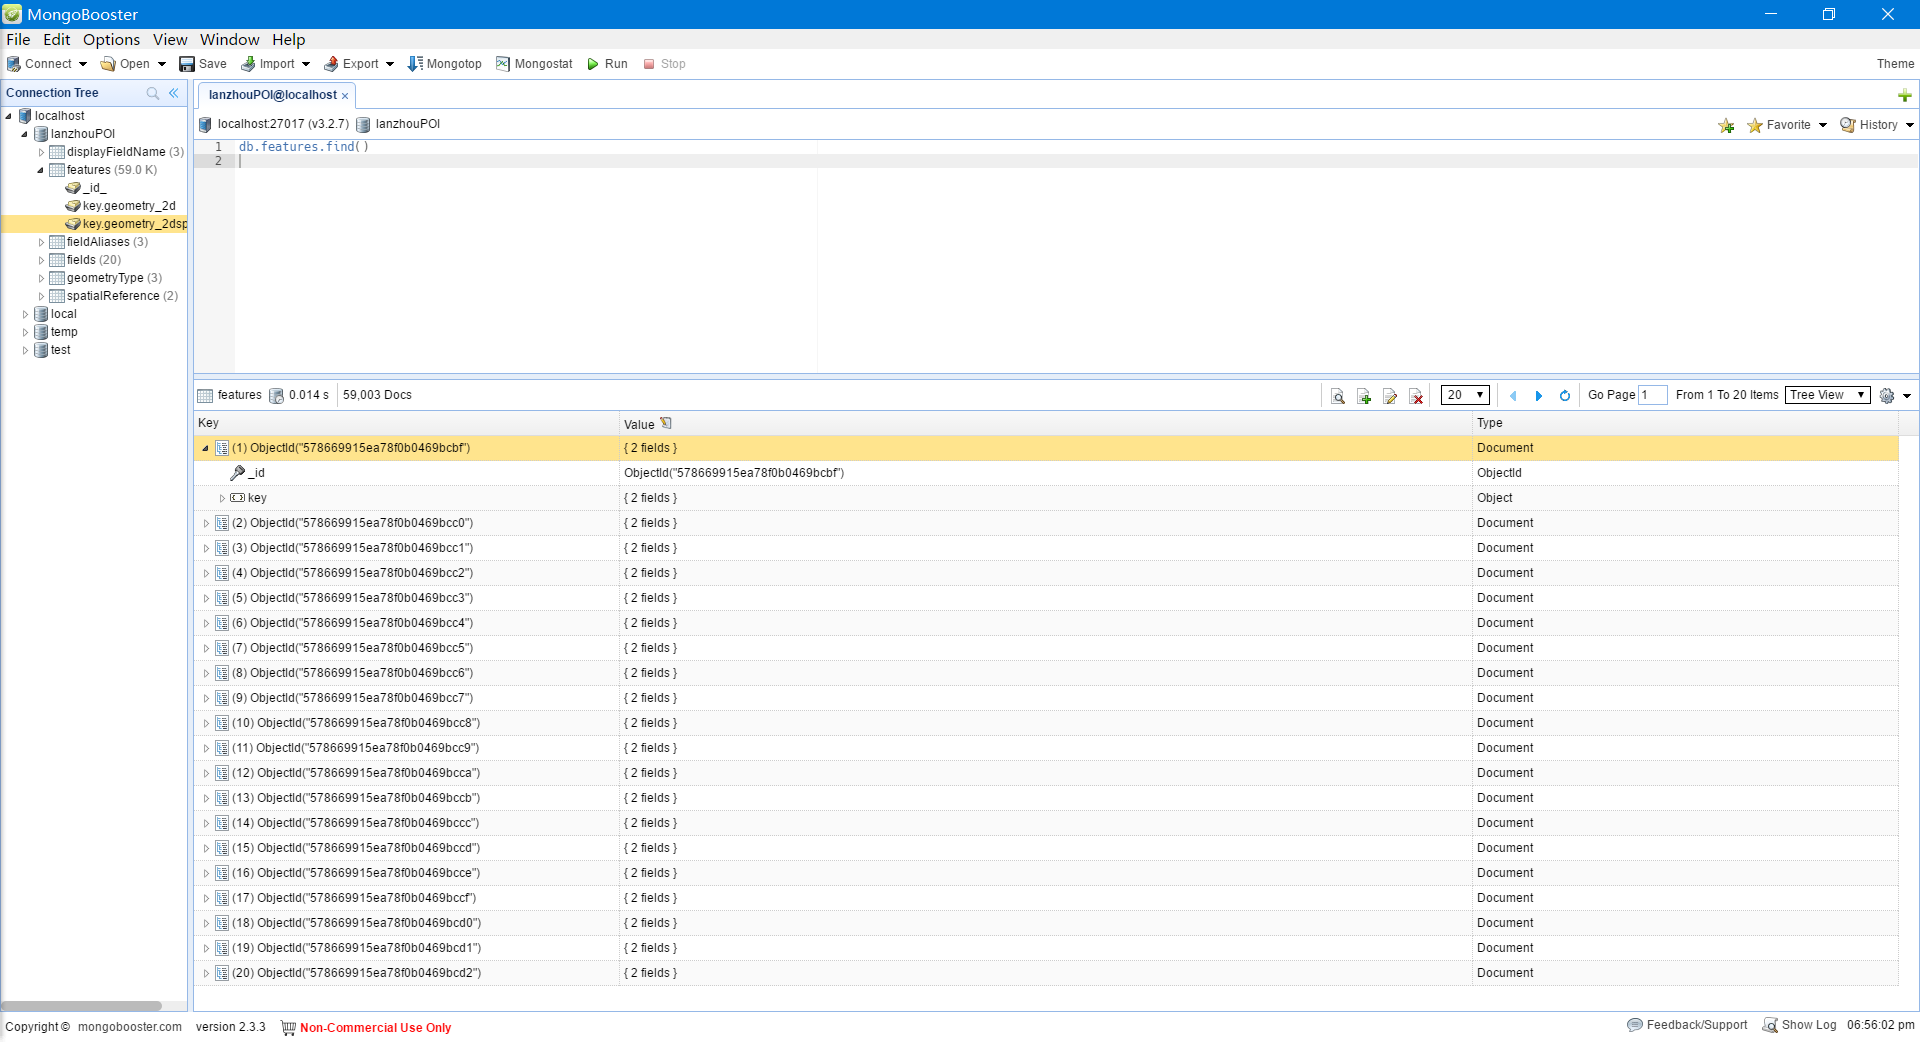Click the Stop execution button
The width and height of the screenshot is (1920, 1042).
[x=664, y=64]
